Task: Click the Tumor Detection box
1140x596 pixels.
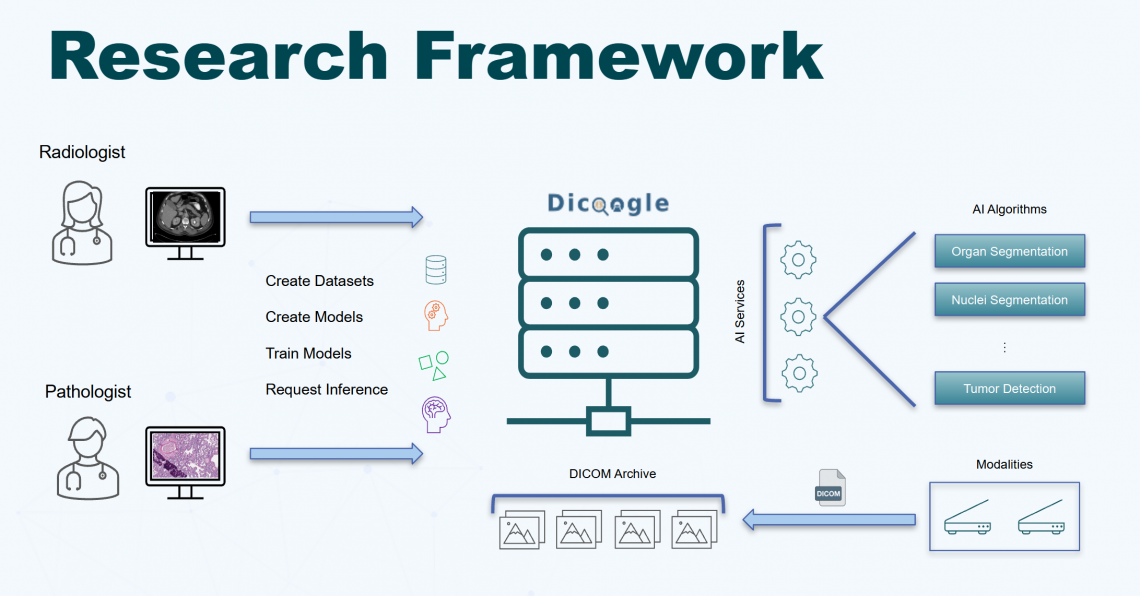Action: click(1010, 388)
